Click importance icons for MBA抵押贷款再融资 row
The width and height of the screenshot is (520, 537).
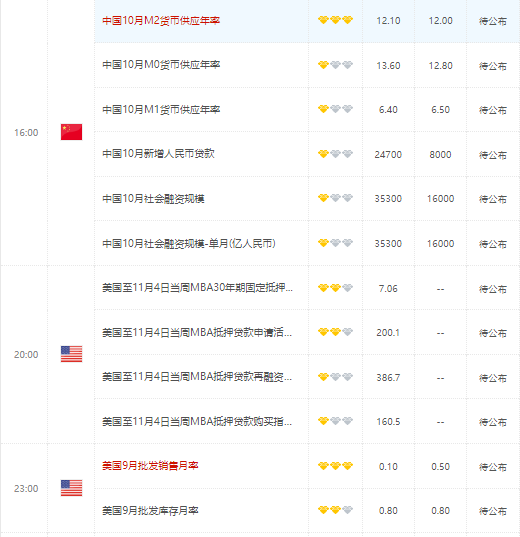tap(335, 377)
